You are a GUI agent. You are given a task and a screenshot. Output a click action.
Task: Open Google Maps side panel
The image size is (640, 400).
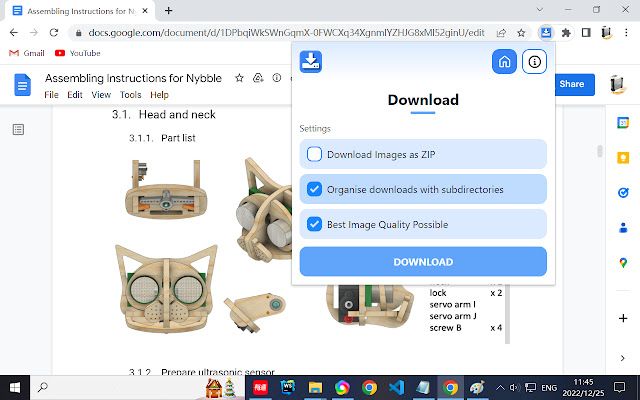coord(623,262)
